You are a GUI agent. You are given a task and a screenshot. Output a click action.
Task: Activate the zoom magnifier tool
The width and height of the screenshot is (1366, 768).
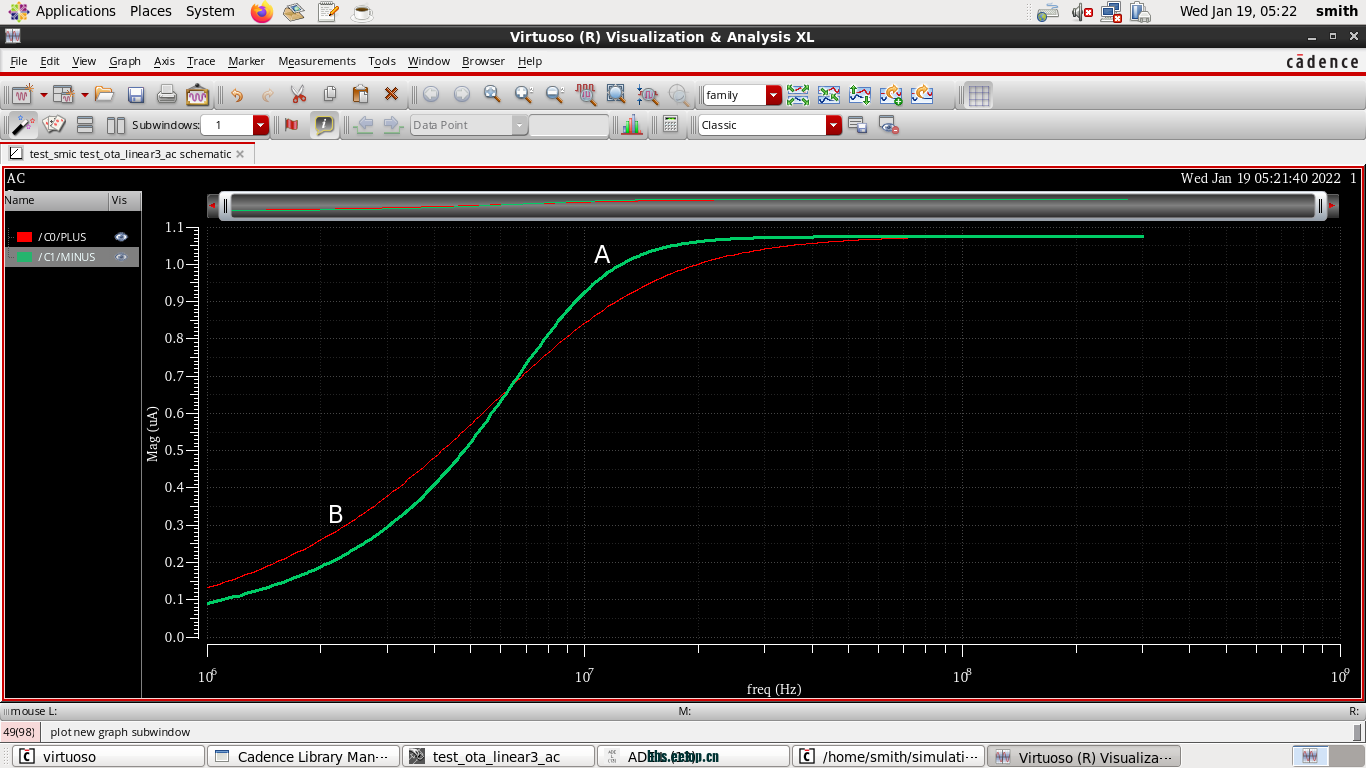coord(492,95)
